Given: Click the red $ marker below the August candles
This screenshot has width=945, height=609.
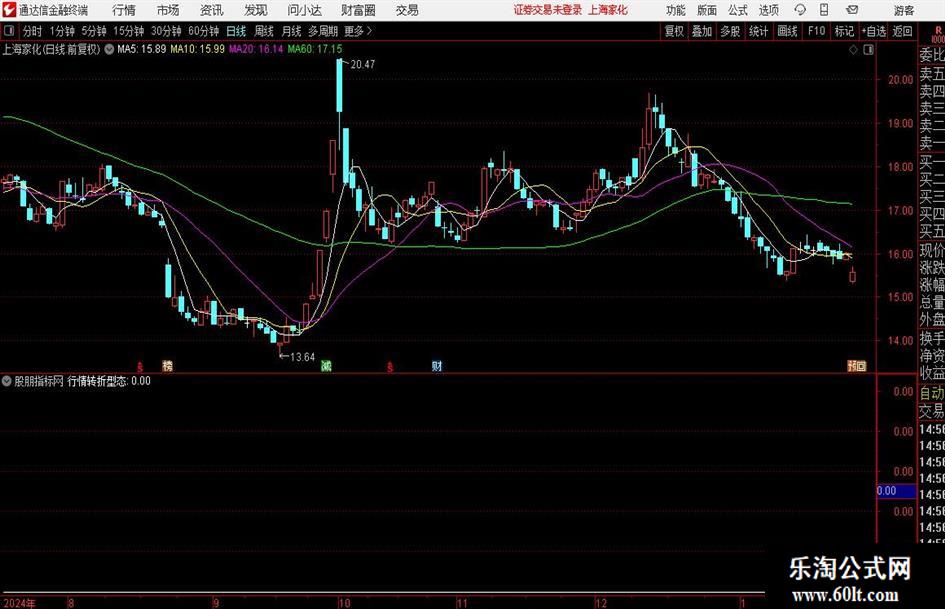Looking at the screenshot, I should pos(140,366).
